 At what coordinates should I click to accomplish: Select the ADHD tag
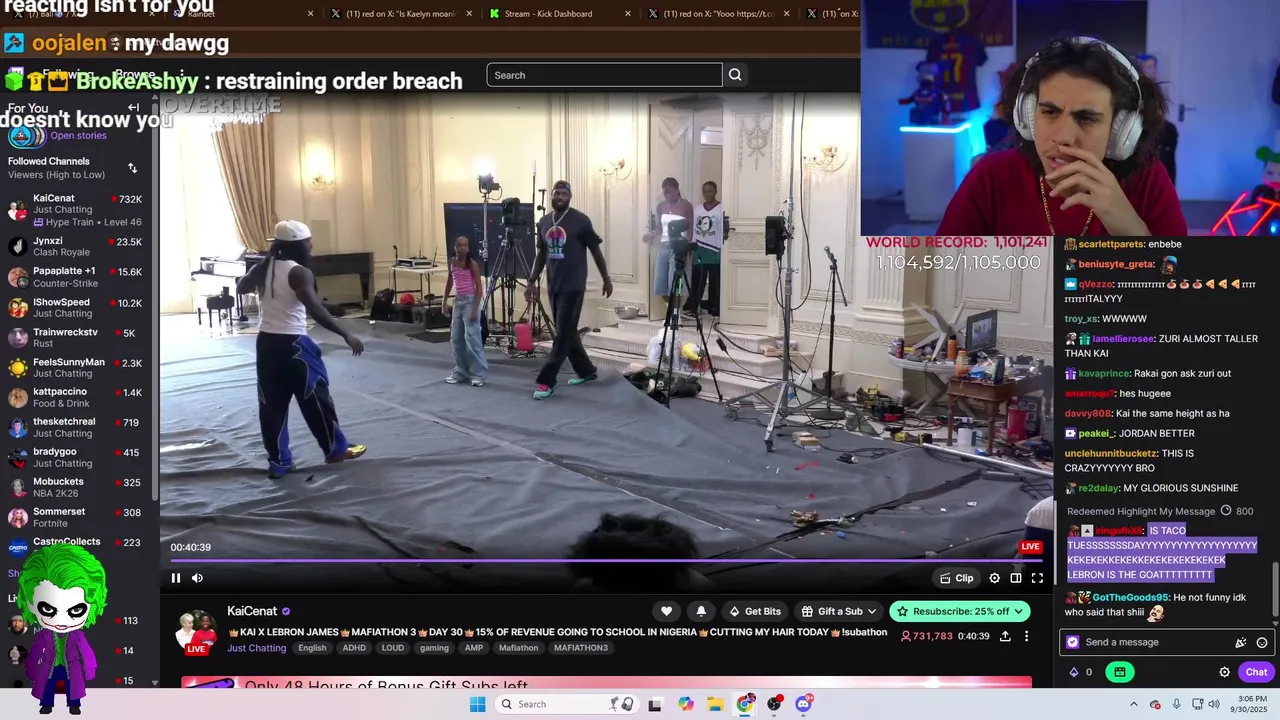point(354,648)
